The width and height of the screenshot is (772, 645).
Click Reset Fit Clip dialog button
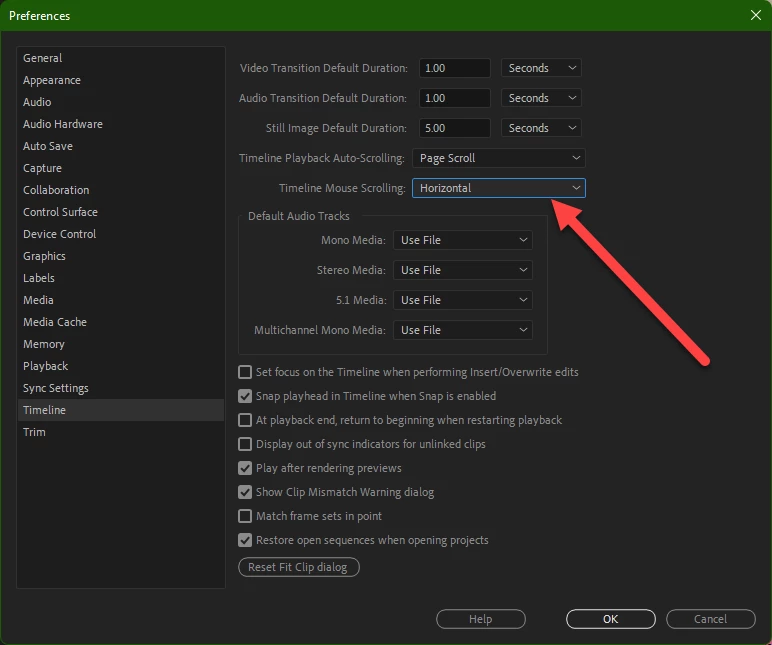coord(299,567)
